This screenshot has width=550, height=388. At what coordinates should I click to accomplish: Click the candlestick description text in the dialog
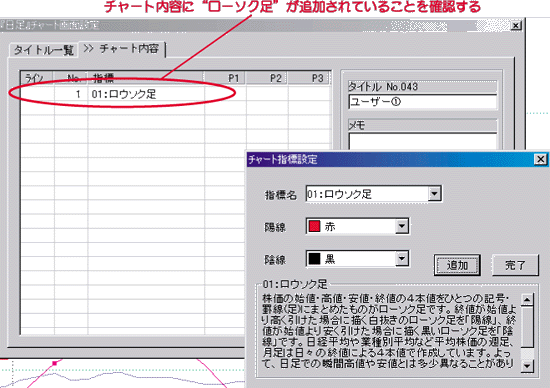point(389,331)
